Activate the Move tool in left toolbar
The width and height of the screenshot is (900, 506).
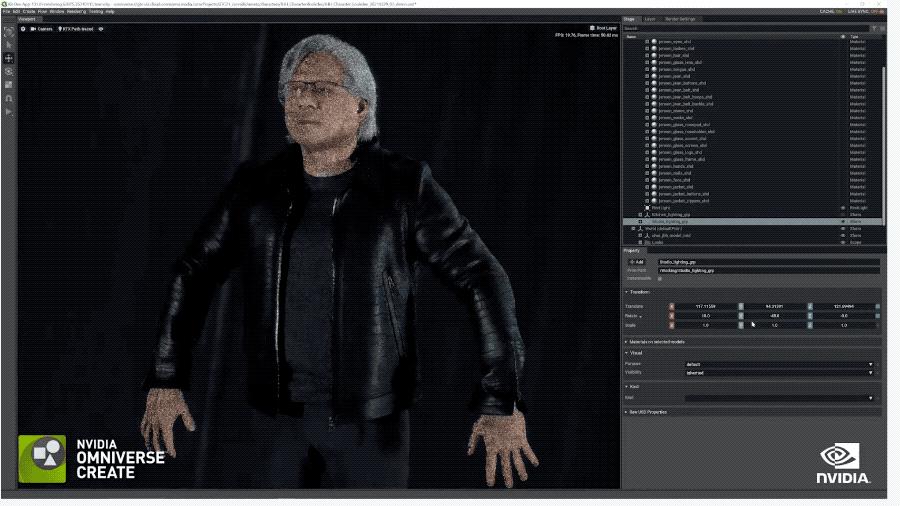9,58
